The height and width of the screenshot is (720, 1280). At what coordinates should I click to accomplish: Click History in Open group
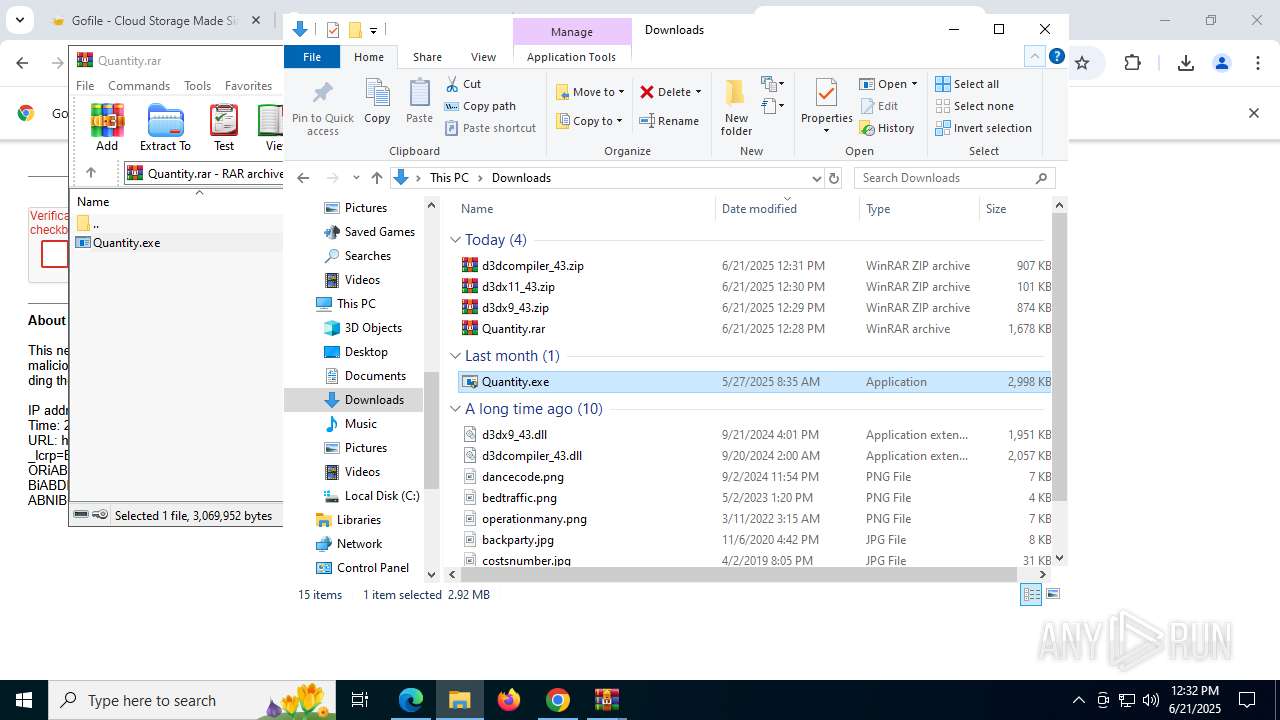coord(887,128)
